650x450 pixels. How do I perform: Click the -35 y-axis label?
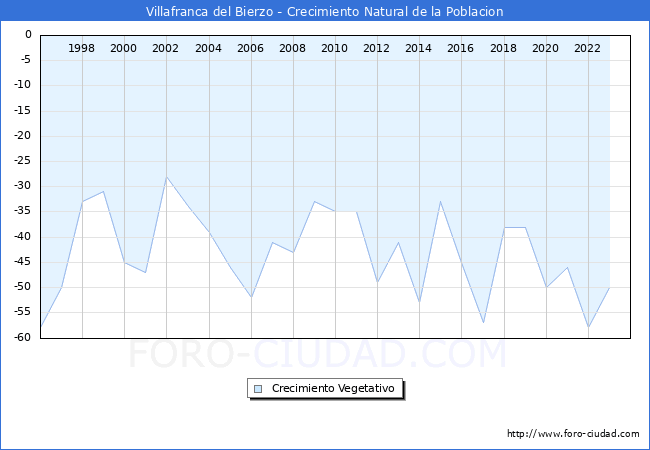pyautogui.click(x=22, y=211)
